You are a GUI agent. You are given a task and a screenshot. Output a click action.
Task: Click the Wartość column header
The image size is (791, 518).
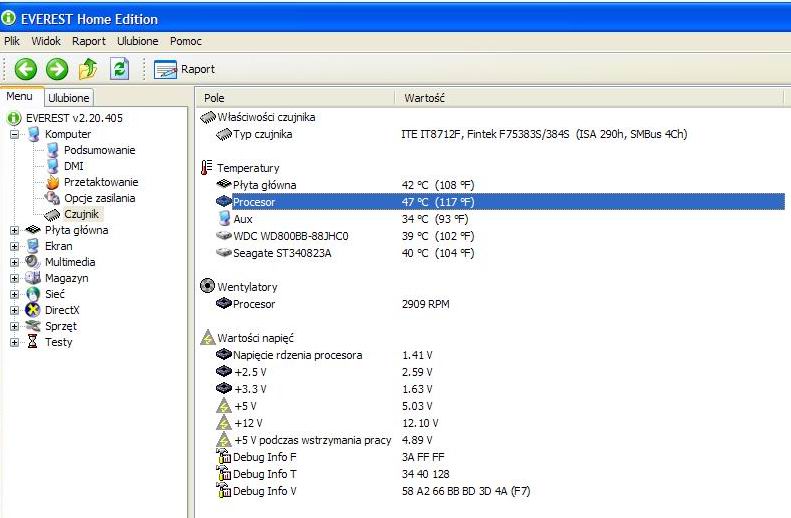pos(589,98)
